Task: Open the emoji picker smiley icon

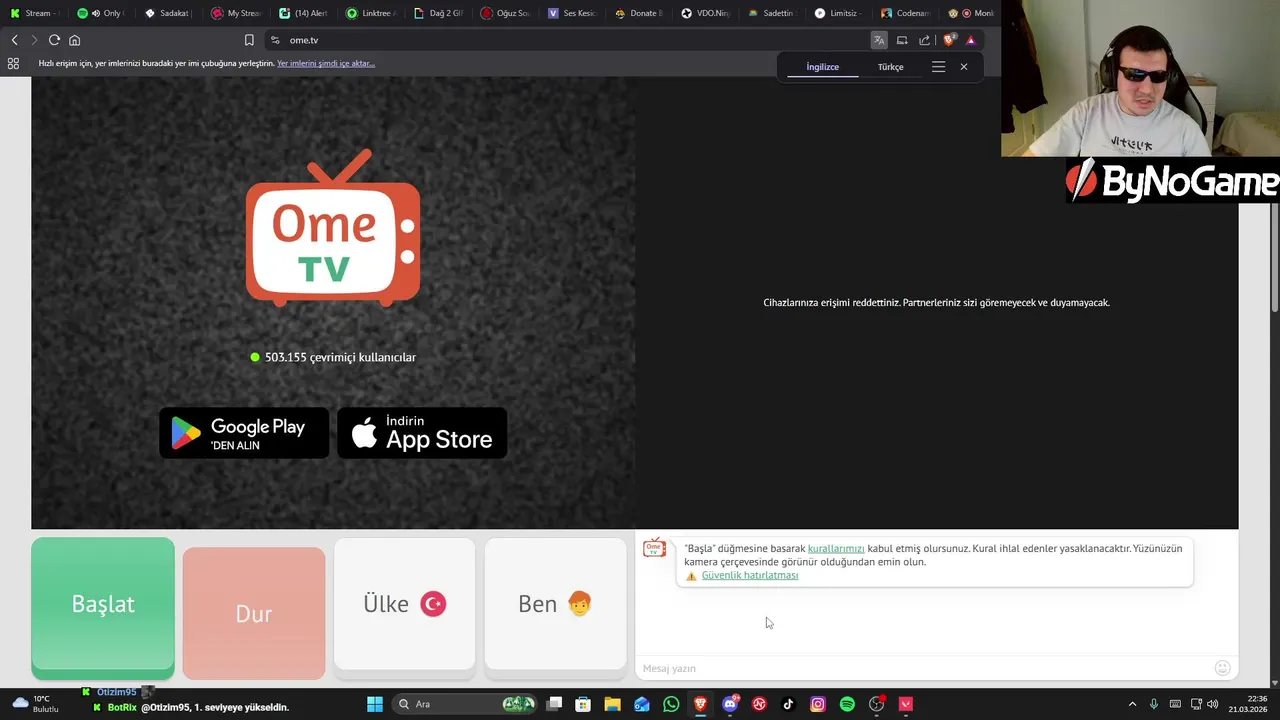Action: pyautogui.click(x=1222, y=668)
